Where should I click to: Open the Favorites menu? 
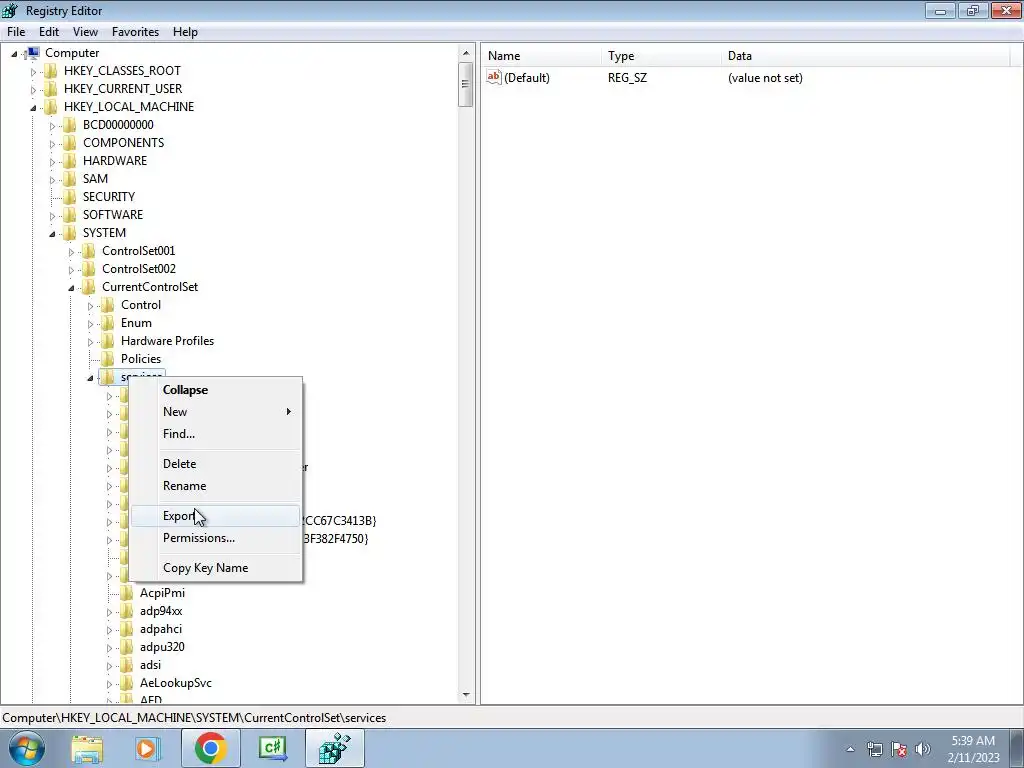[135, 32]
